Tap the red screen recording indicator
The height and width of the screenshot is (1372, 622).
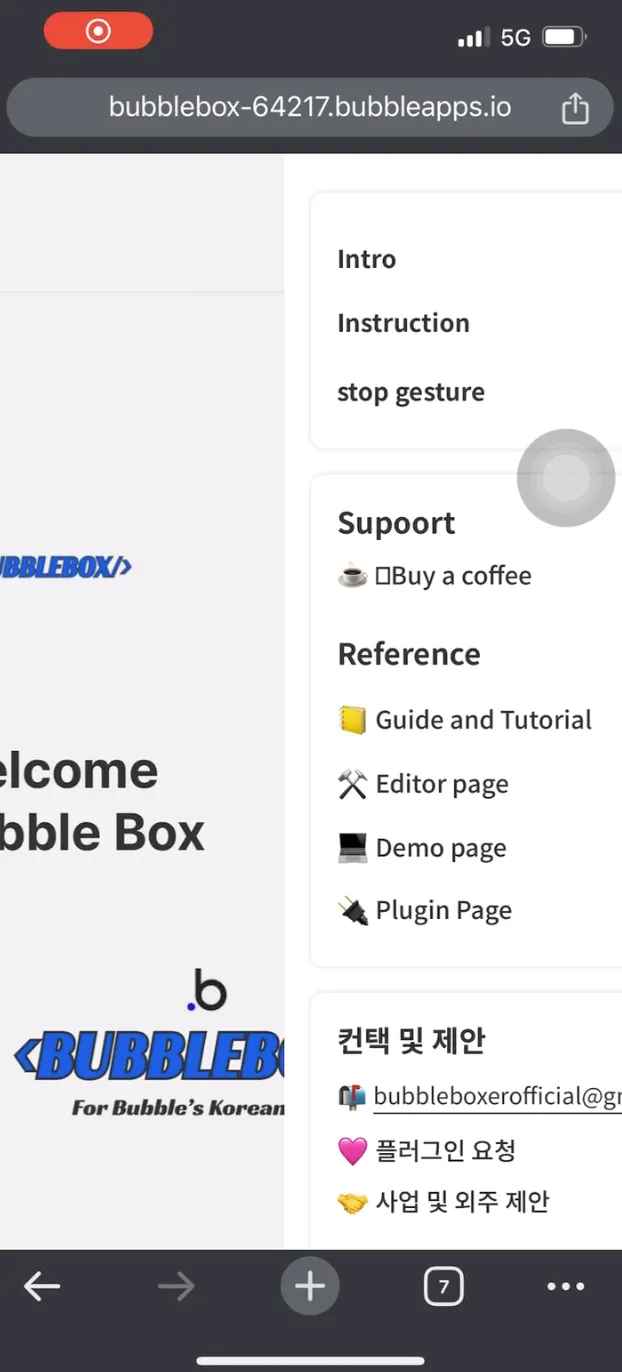click(x=98, y=31)
